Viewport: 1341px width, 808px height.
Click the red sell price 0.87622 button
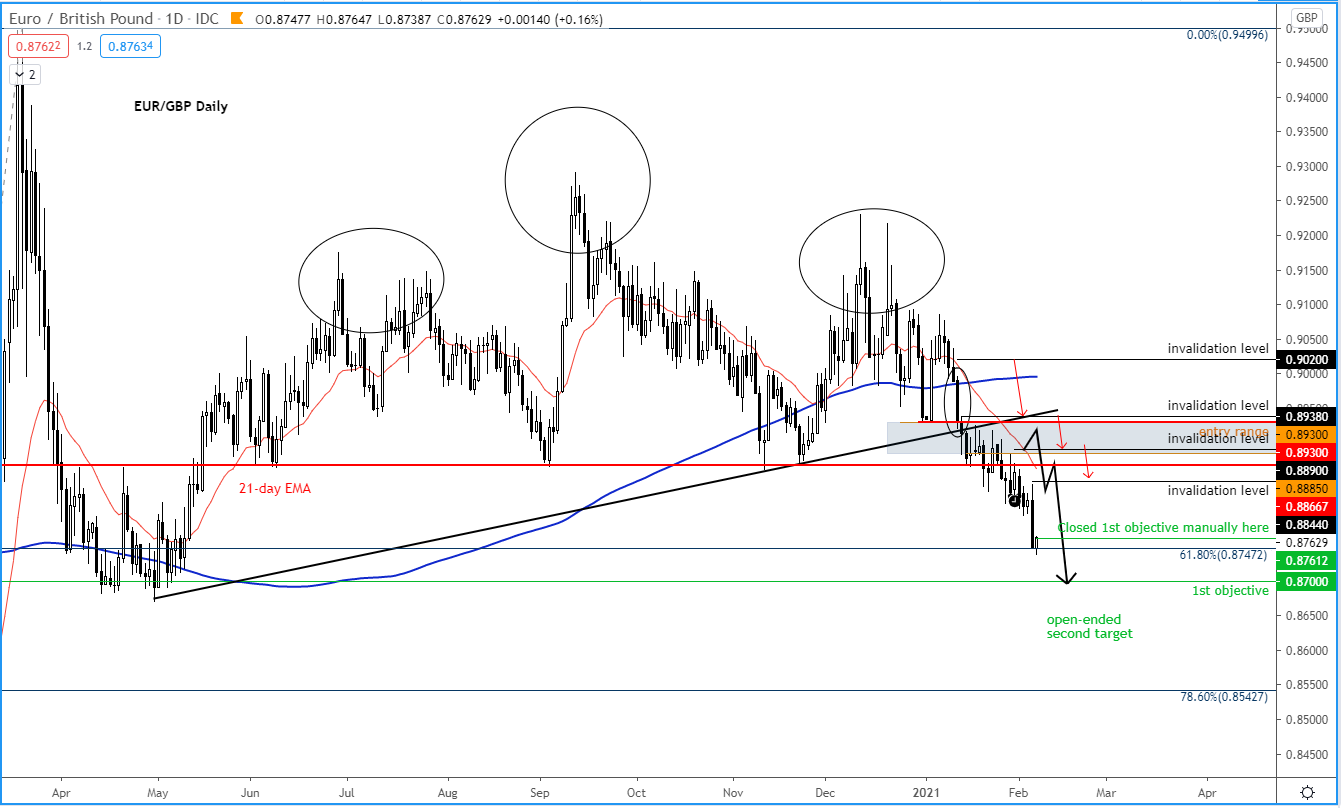pos(36,45)
